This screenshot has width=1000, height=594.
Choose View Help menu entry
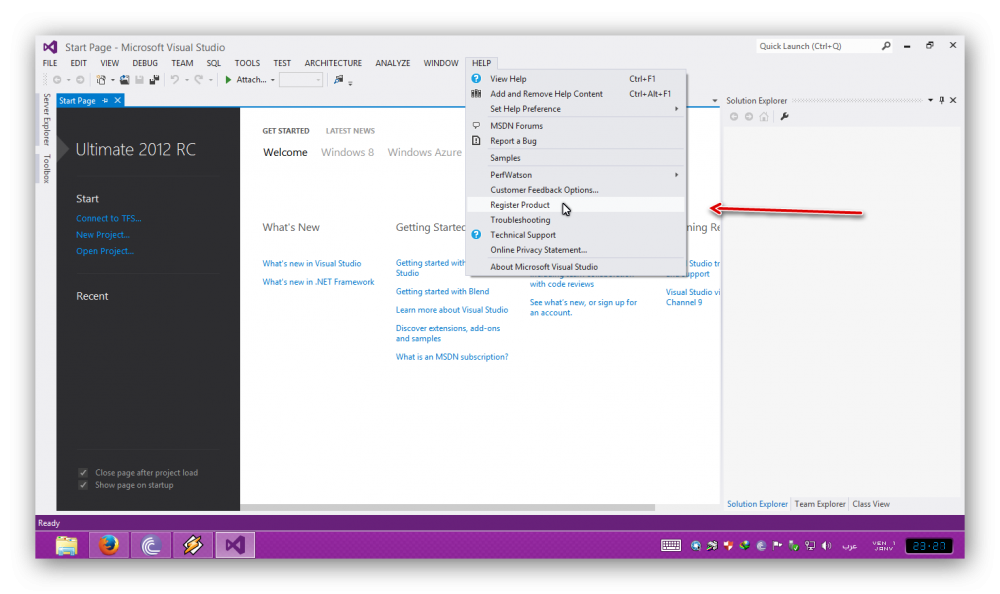click(577, 79)
